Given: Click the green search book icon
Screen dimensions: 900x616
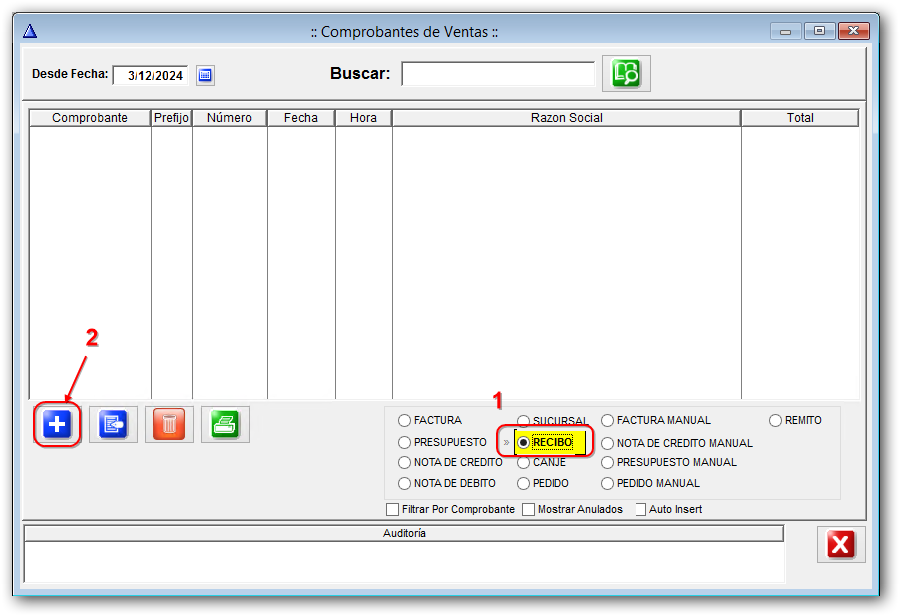Looking at the screenshot, I should coord(626,73).
